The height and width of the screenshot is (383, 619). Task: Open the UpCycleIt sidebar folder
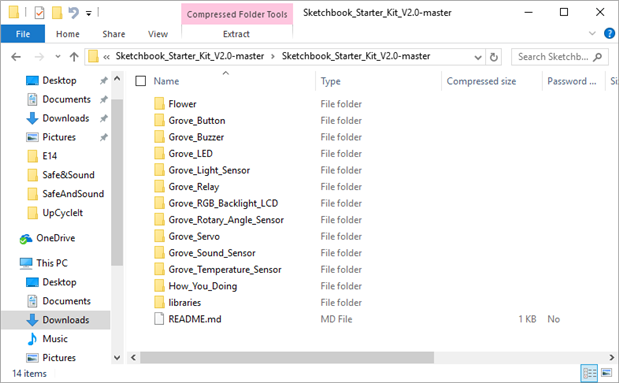pyautogui.click(x=62, y=213)
